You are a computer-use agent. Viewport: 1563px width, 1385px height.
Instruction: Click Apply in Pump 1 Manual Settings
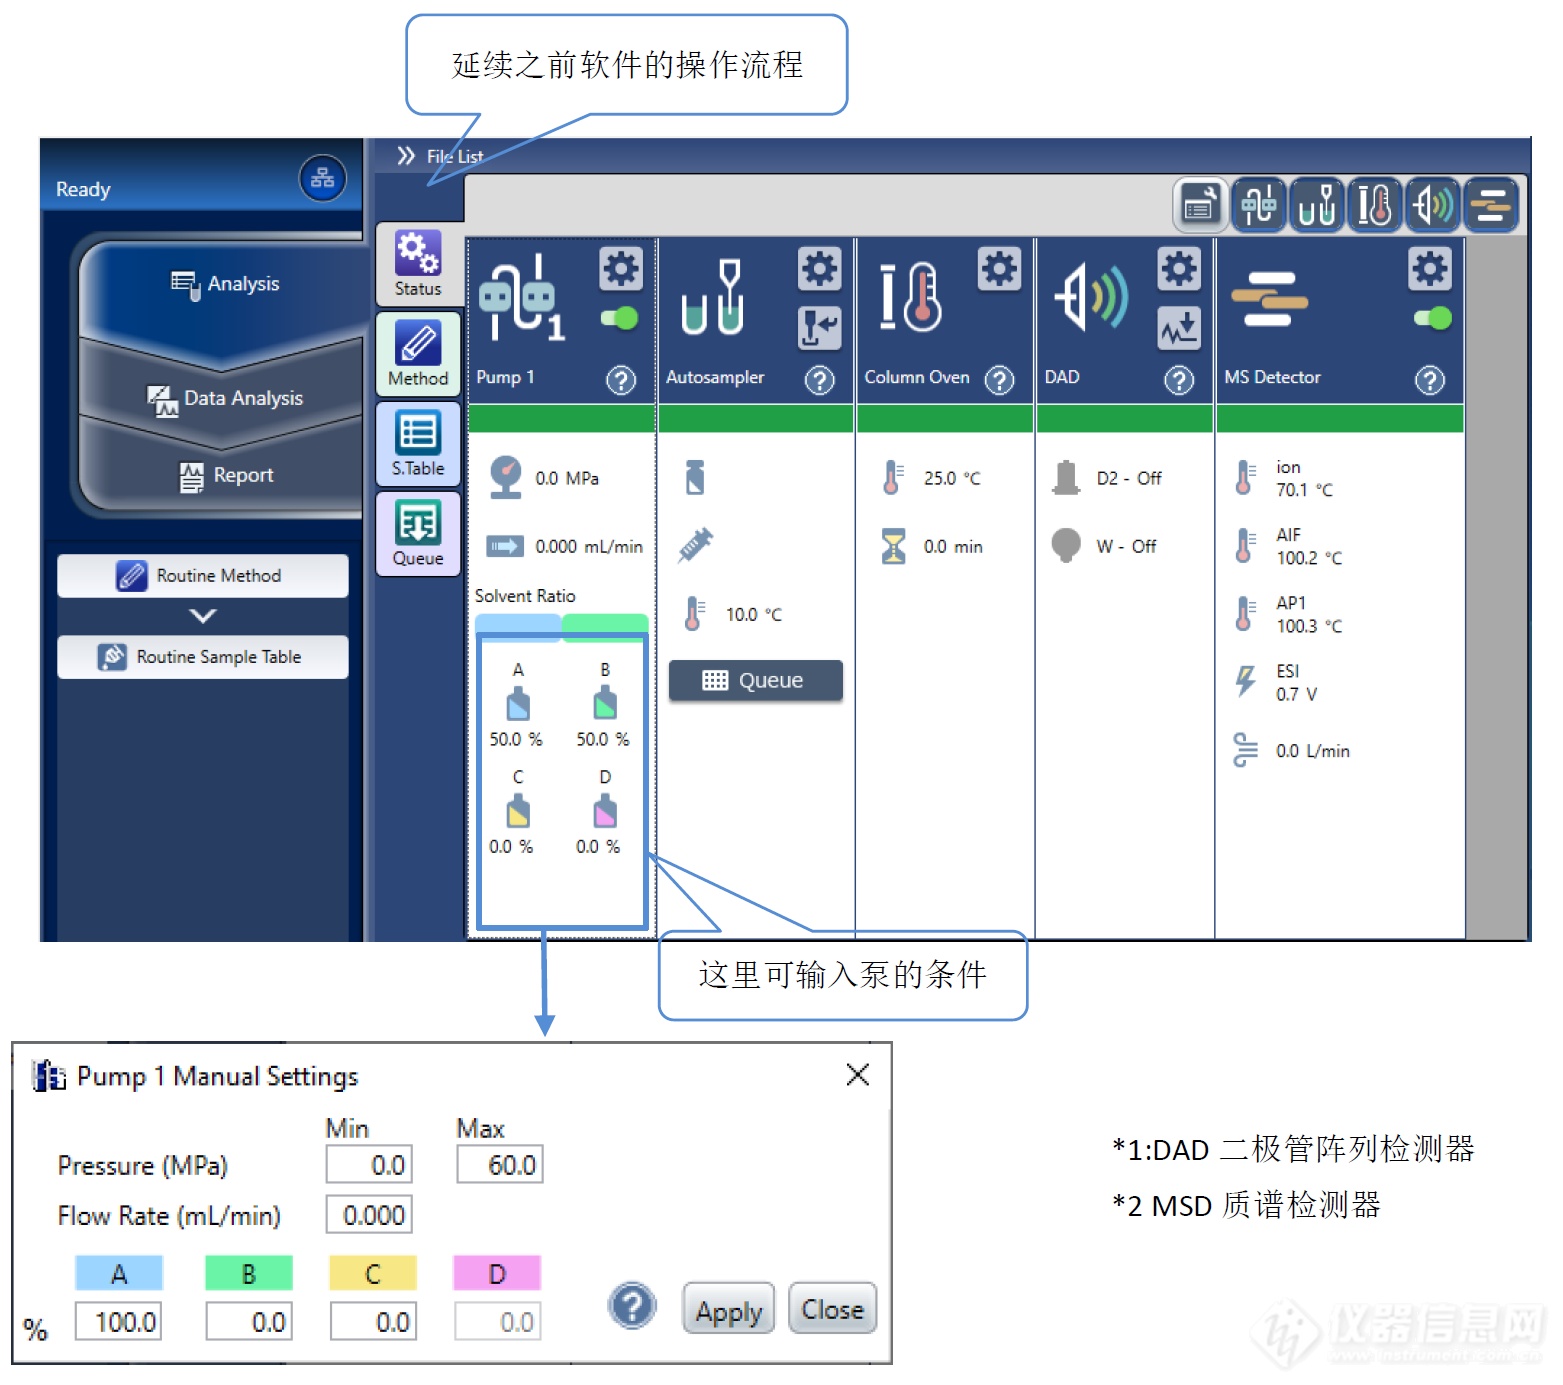coord(729,1309)
